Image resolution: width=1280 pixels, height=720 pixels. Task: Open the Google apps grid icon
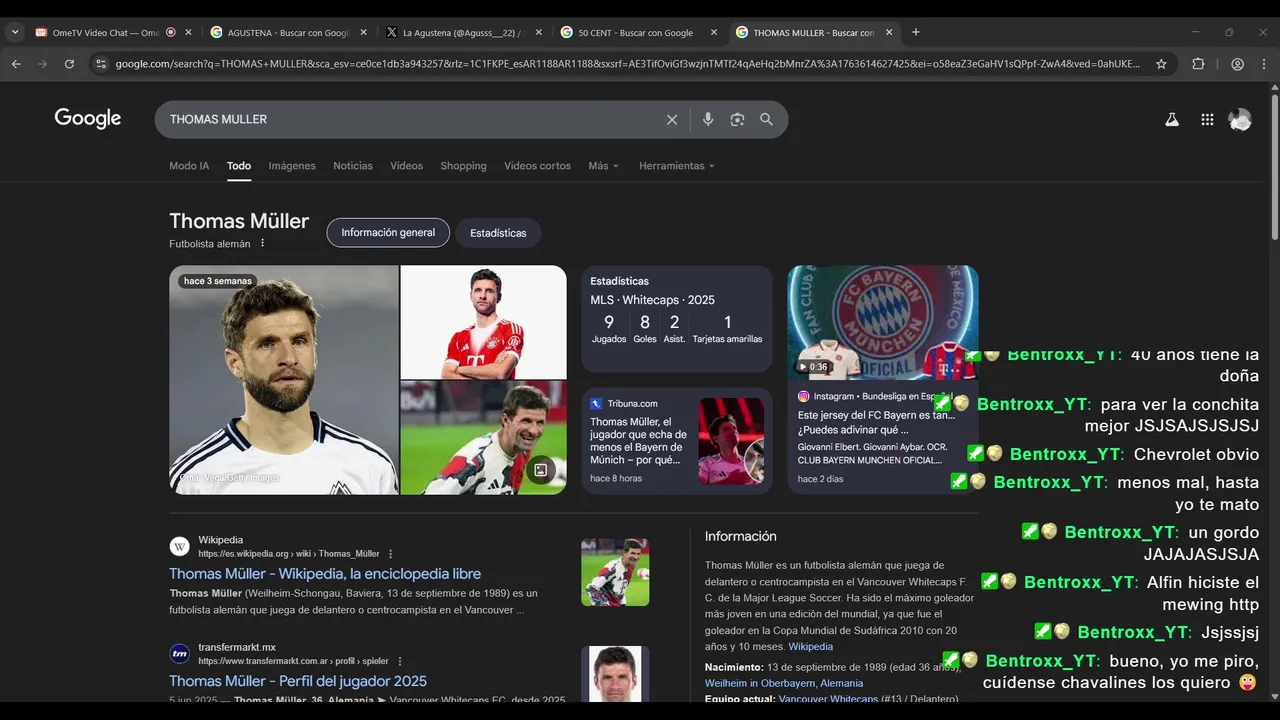pyautogui.click(x=1207, y=119)
